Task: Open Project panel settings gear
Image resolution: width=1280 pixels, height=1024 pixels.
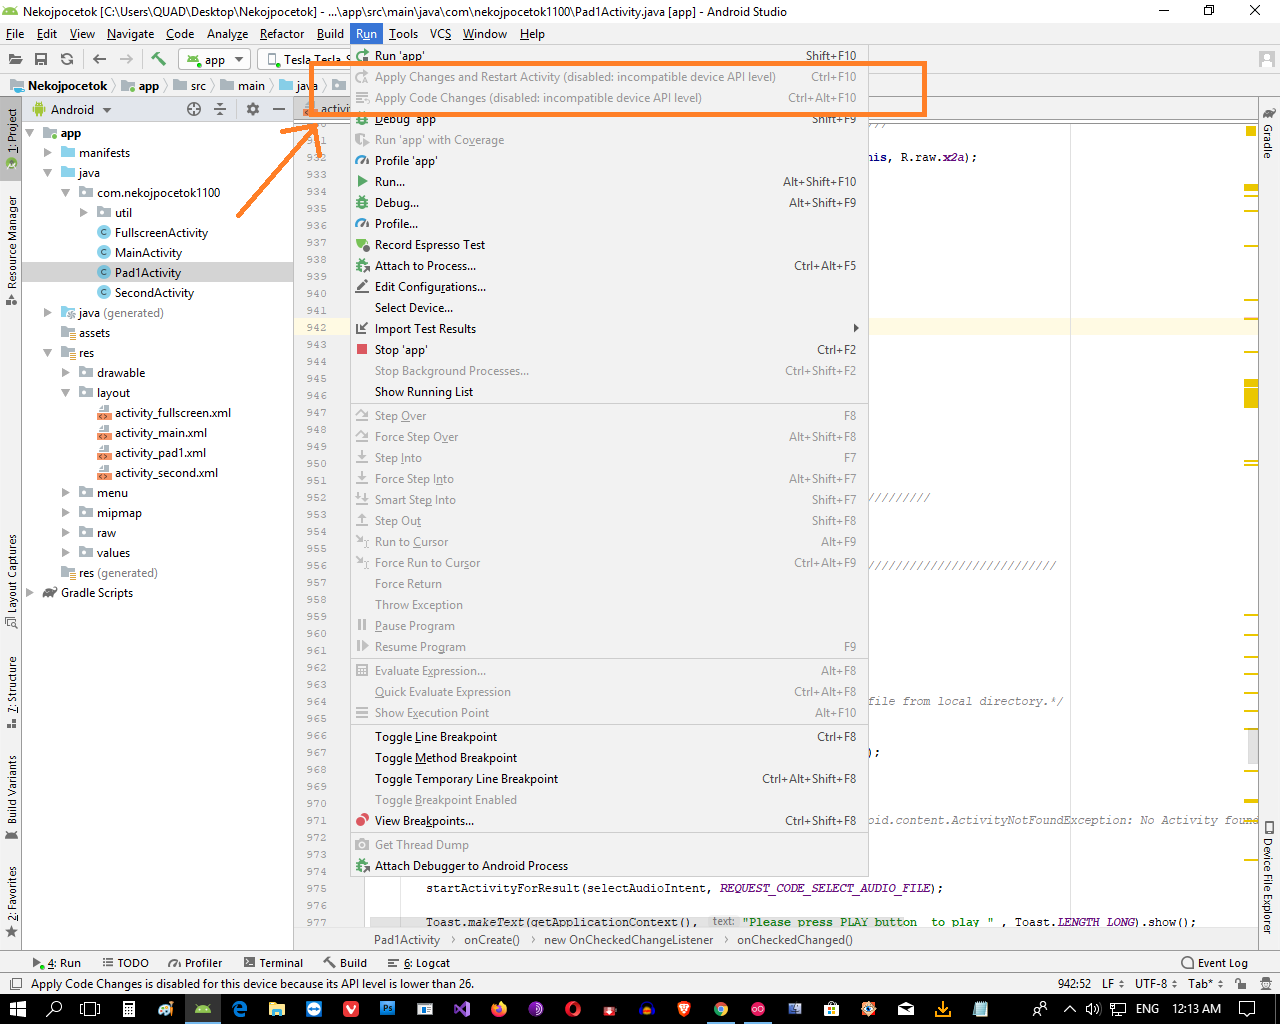Action: [252, 109]
